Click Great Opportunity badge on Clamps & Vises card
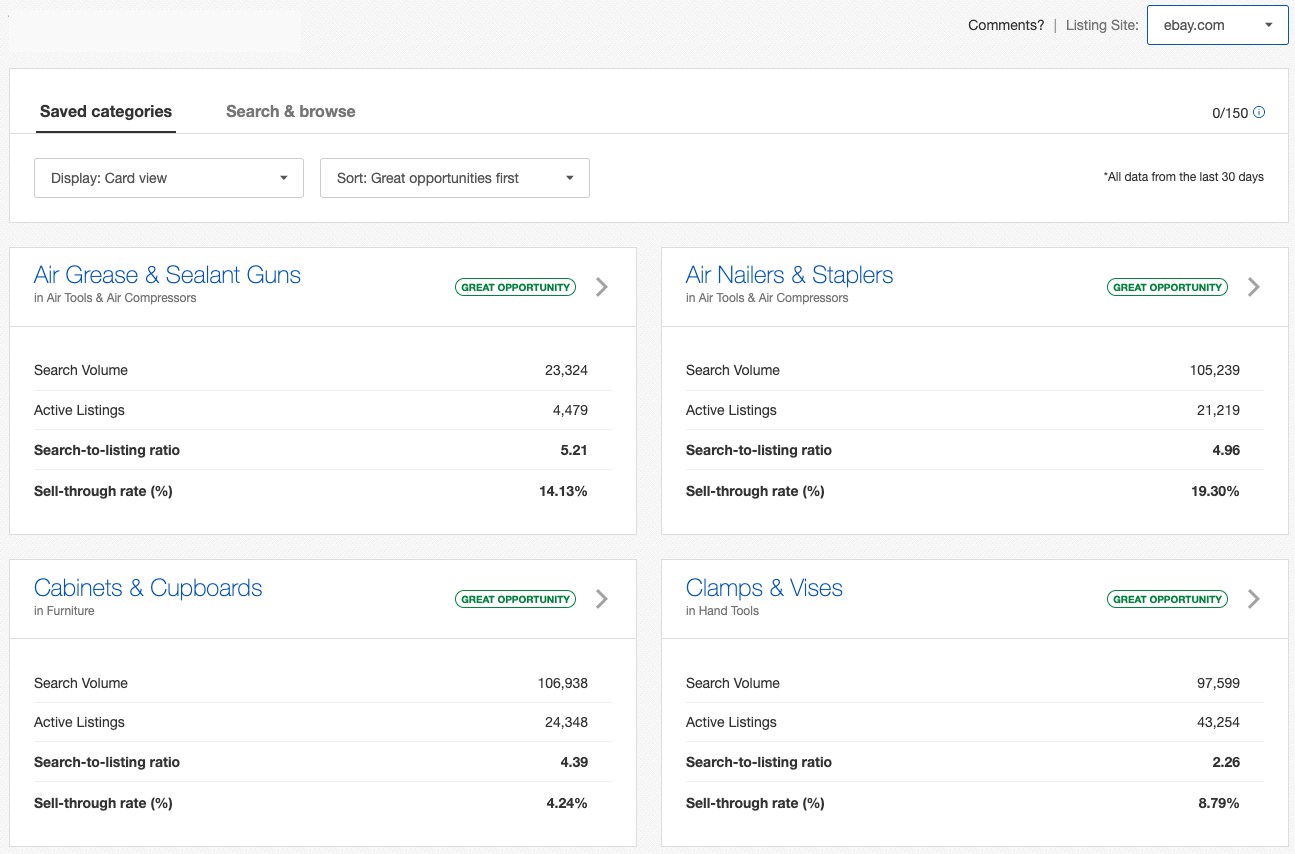 (1168, 599)
